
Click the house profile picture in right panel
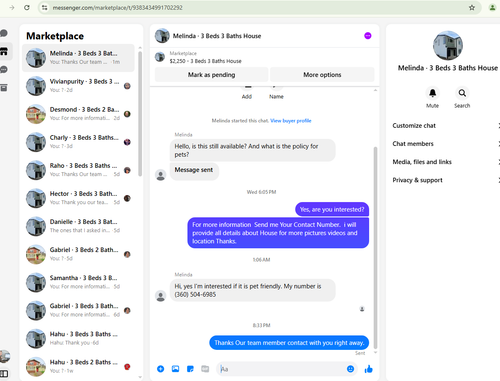pos(448,46)
